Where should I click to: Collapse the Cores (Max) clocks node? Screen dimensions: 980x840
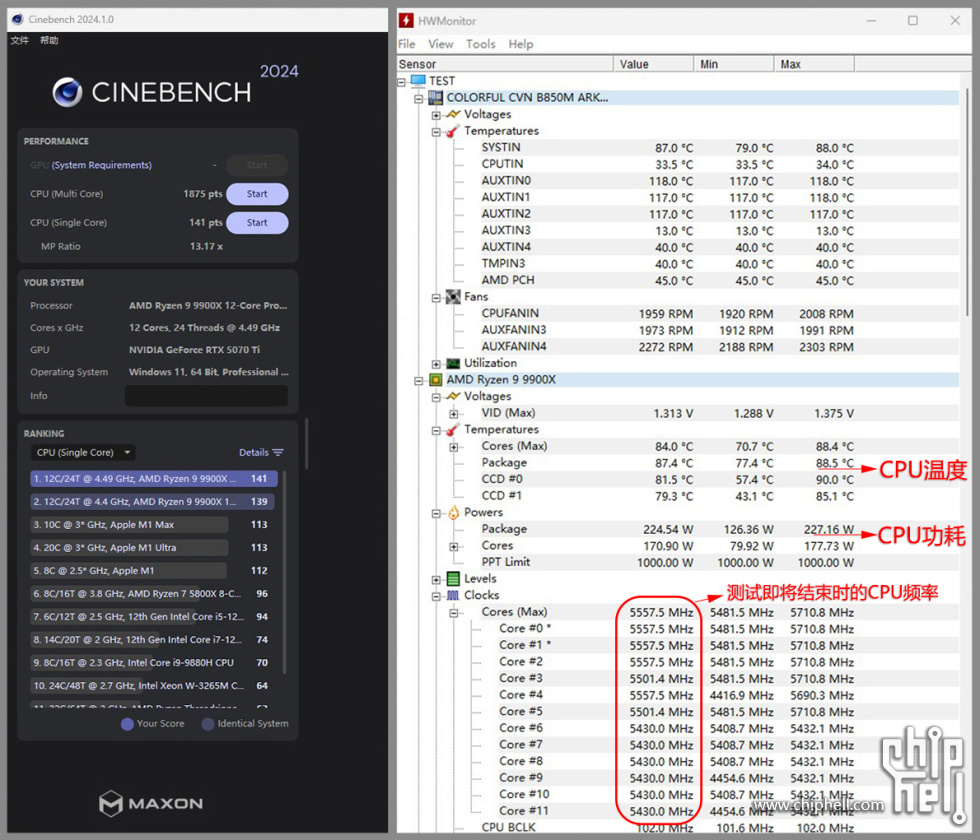coord(454,612)
